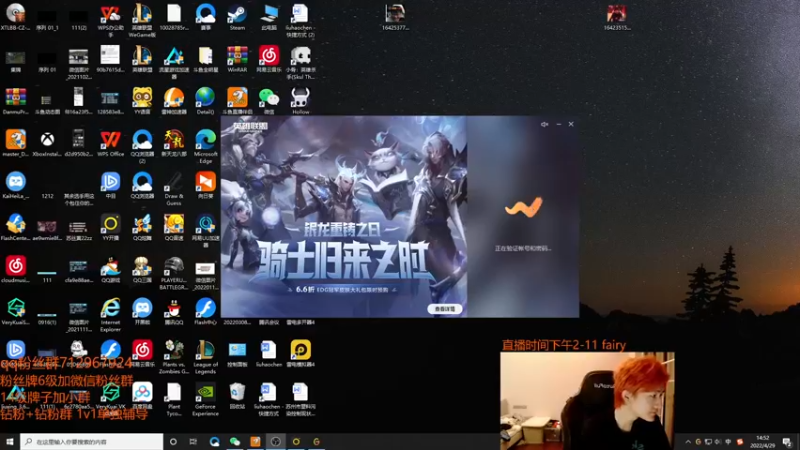The width and height of the screenshot is (800, 450).
Task: Launch the WPS Office shortcut
Action: point(110,143)
